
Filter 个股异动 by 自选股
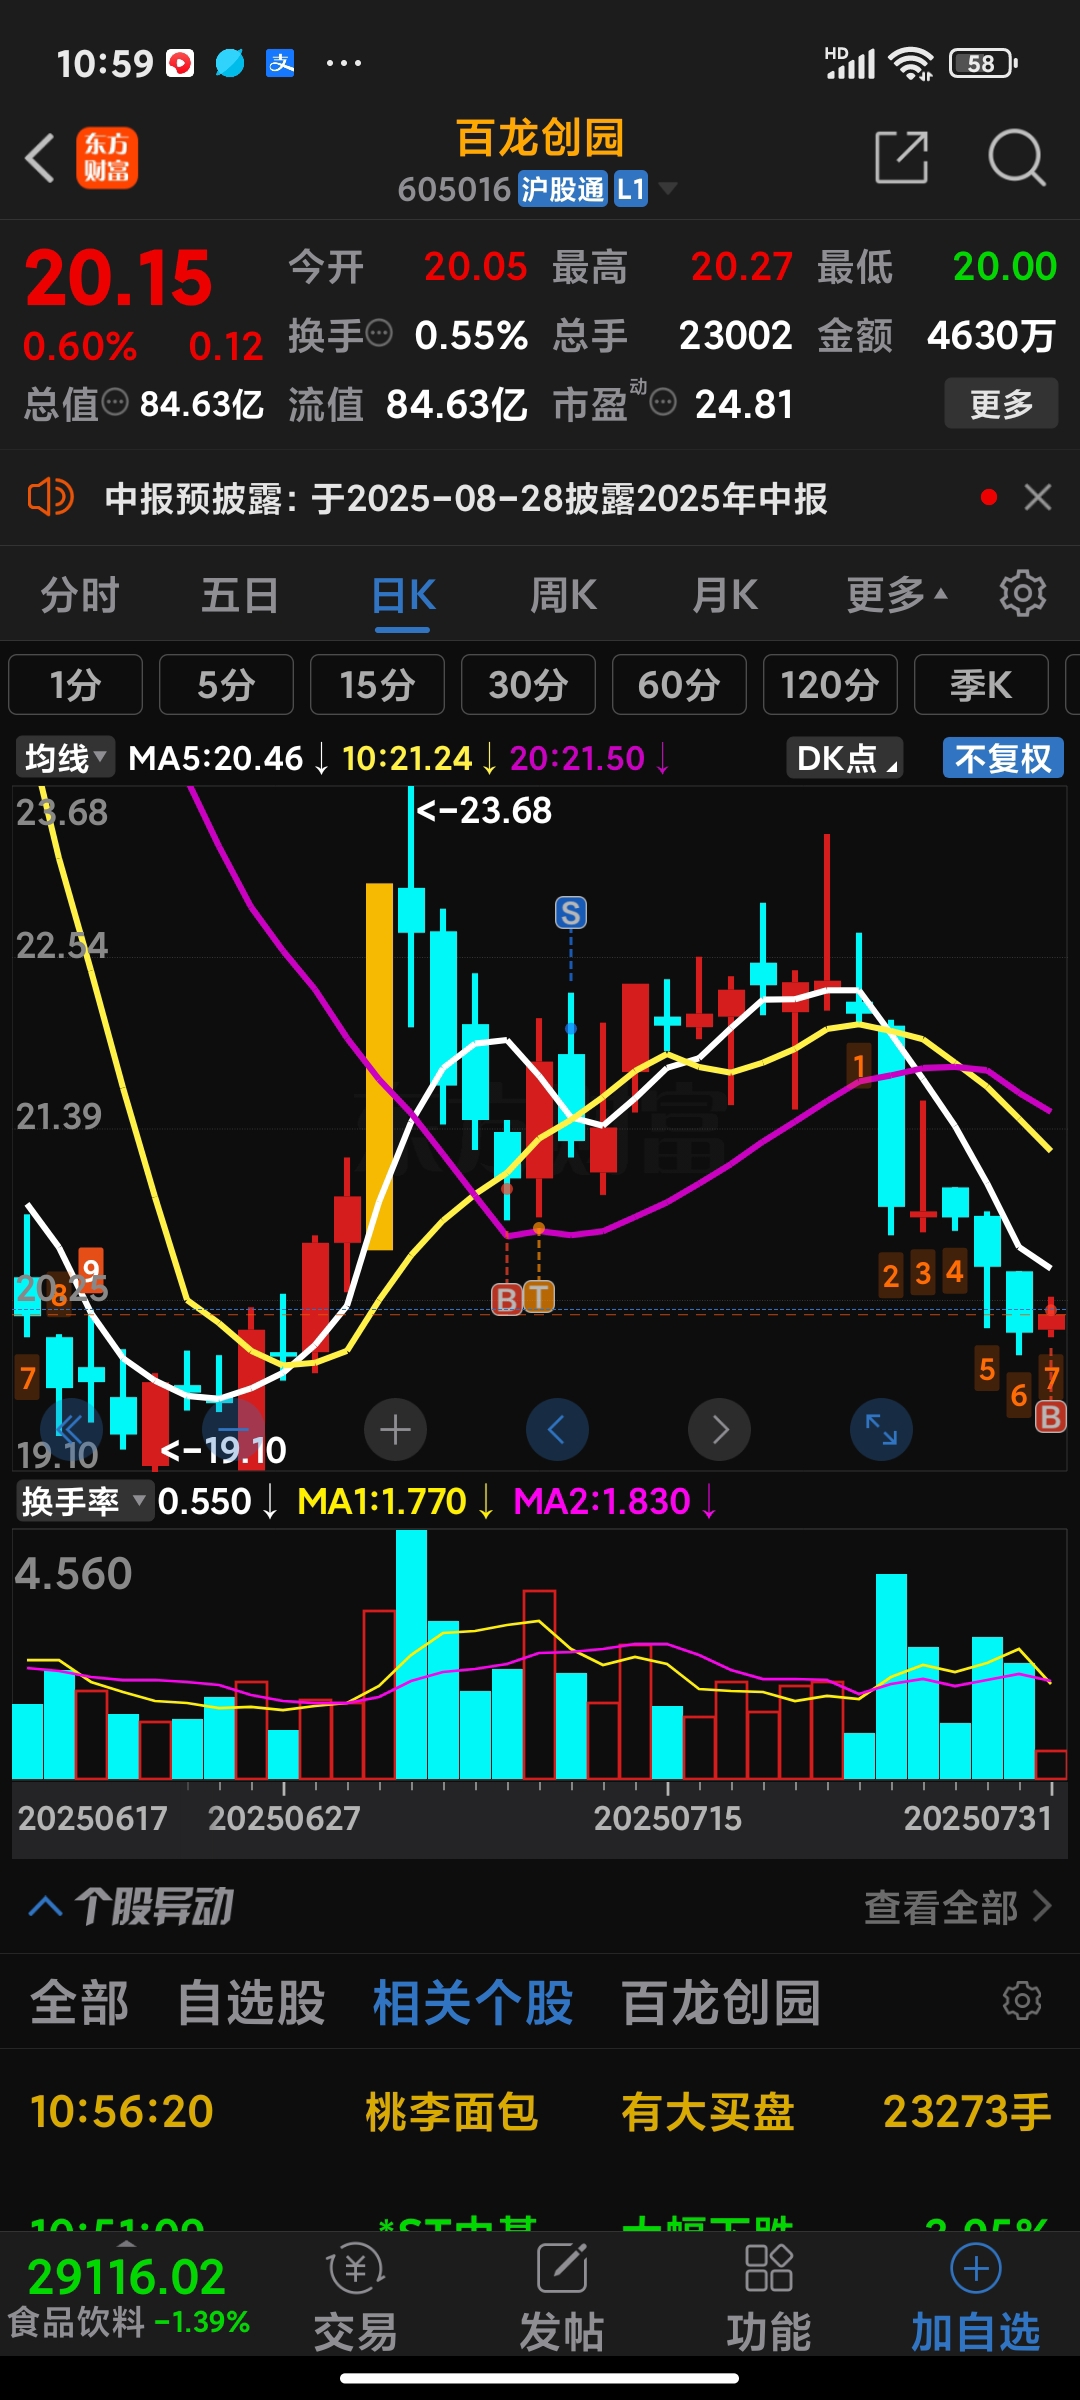click(251, 2003)
